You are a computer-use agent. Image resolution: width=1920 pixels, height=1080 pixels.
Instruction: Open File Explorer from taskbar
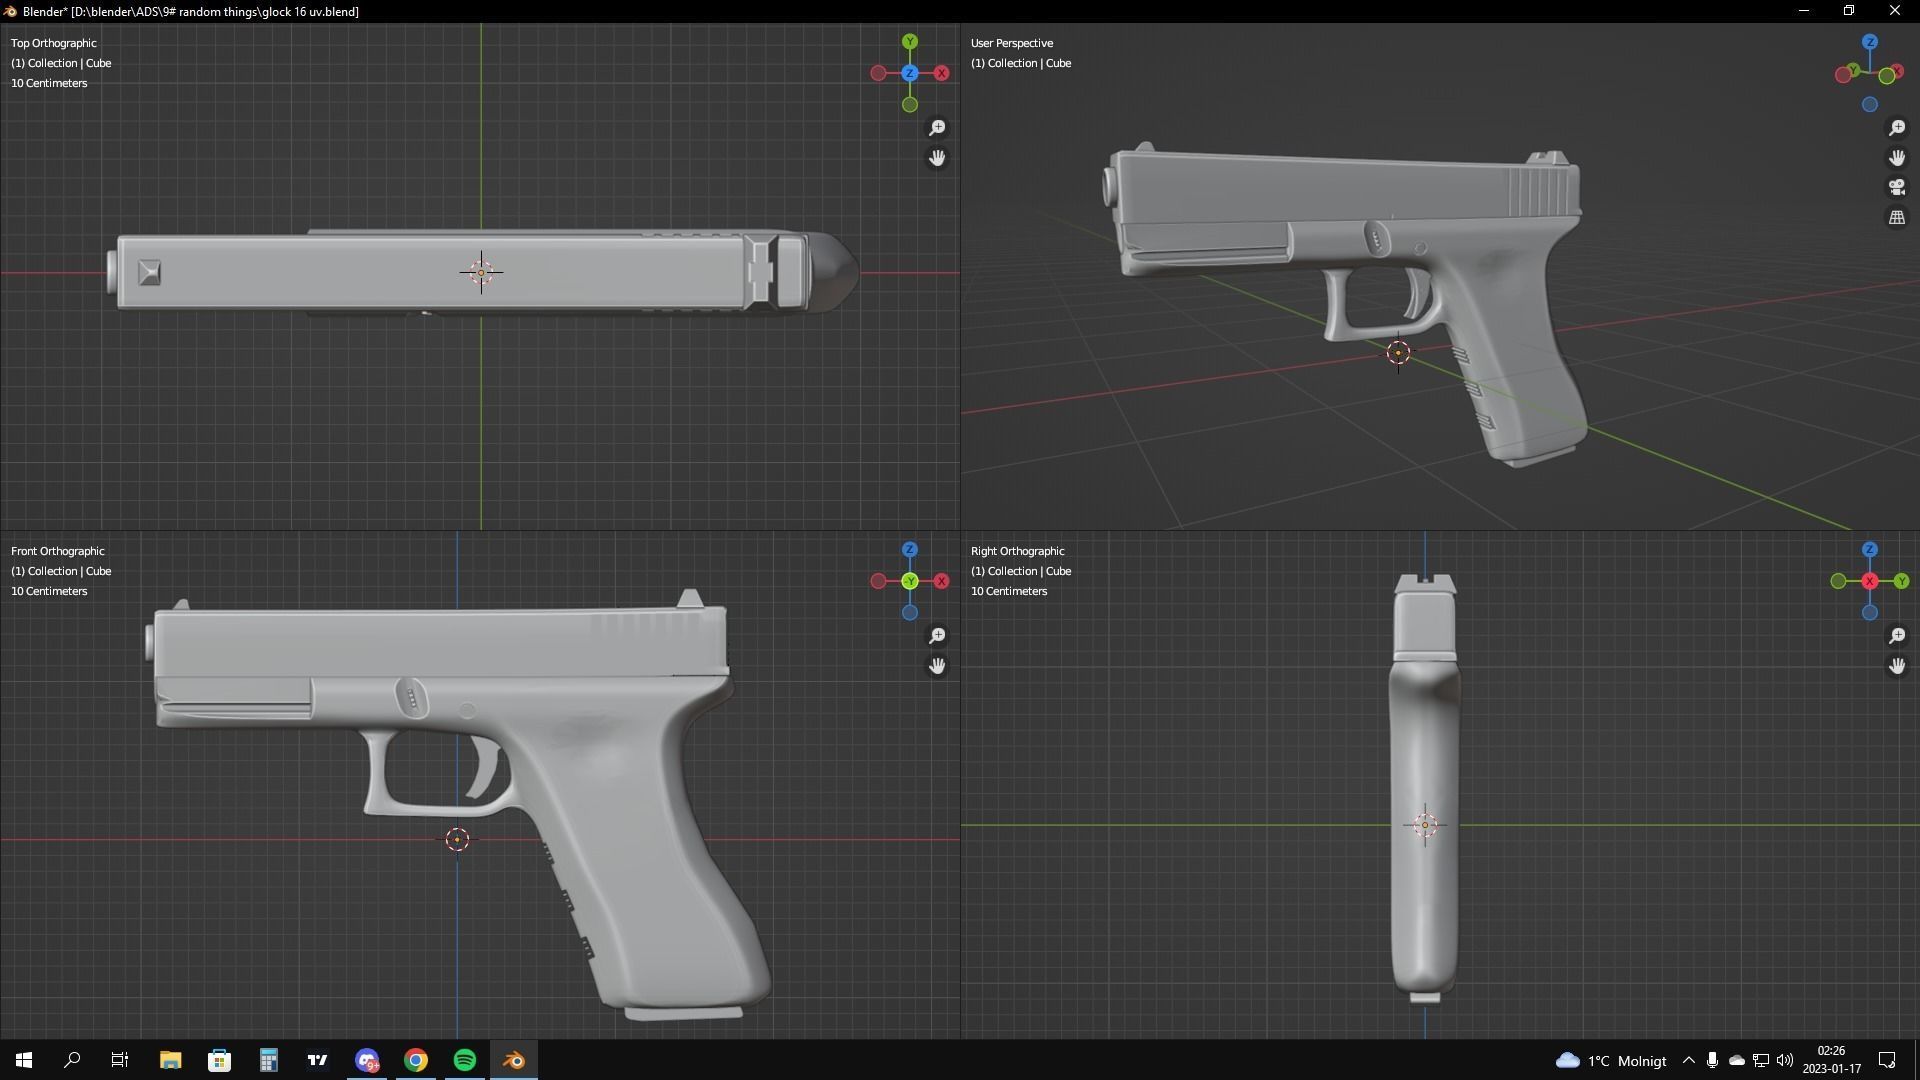(x=170, y=1060)
